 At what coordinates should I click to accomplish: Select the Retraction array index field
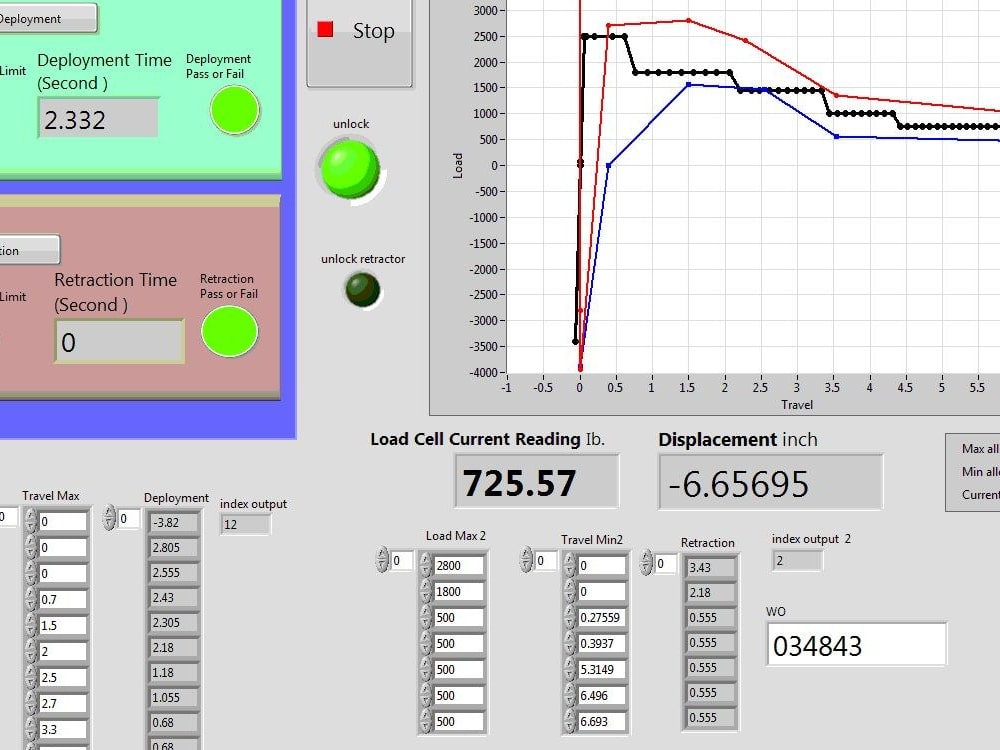(x=665, y=564)
